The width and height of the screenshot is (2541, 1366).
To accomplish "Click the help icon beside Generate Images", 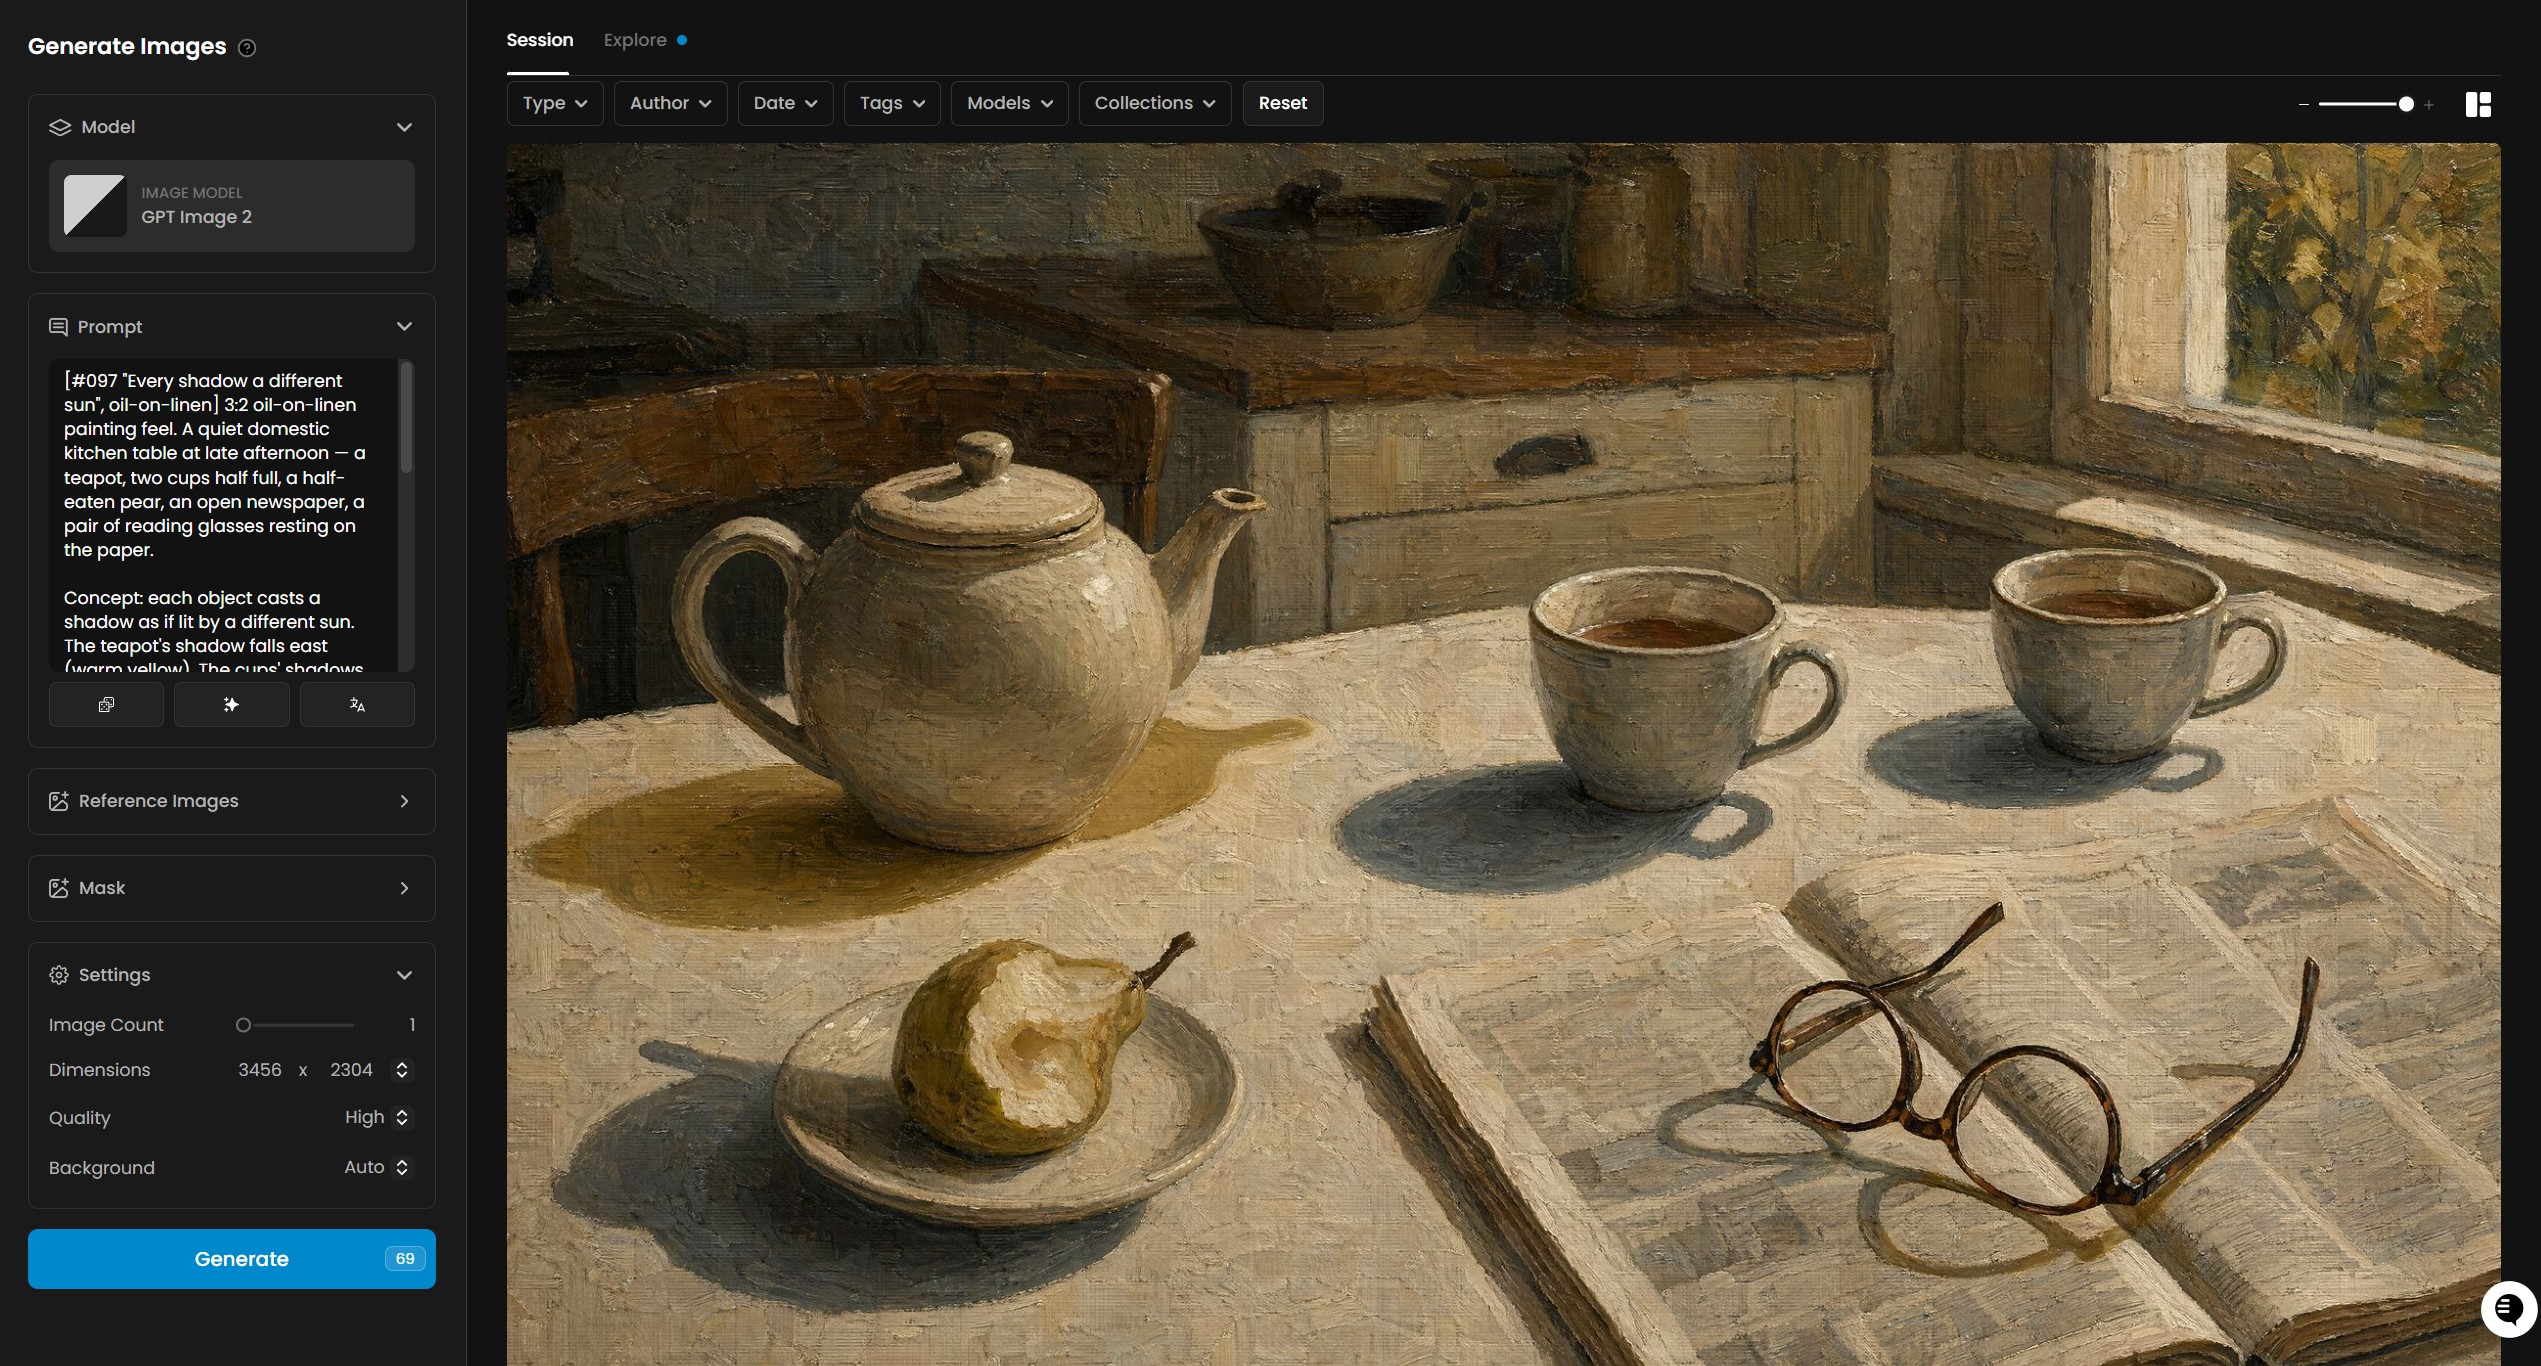I will pyautogui.click(x=247, y=48).
